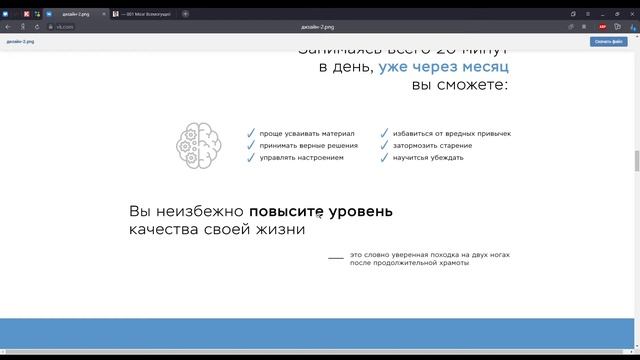
Task: Click the text затормозить старение
Action: coord(432,146)
